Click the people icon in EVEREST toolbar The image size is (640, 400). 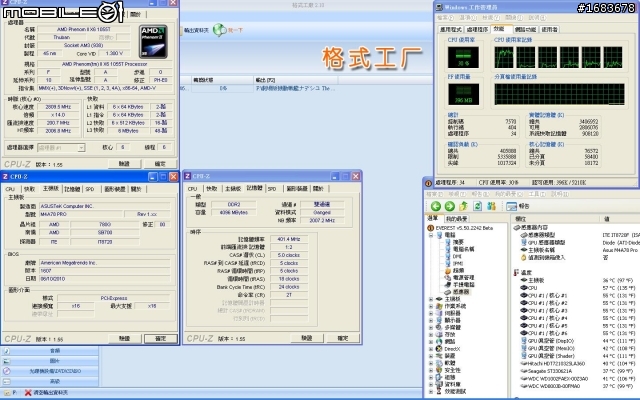pyautogui.click(x=491, y=206)
